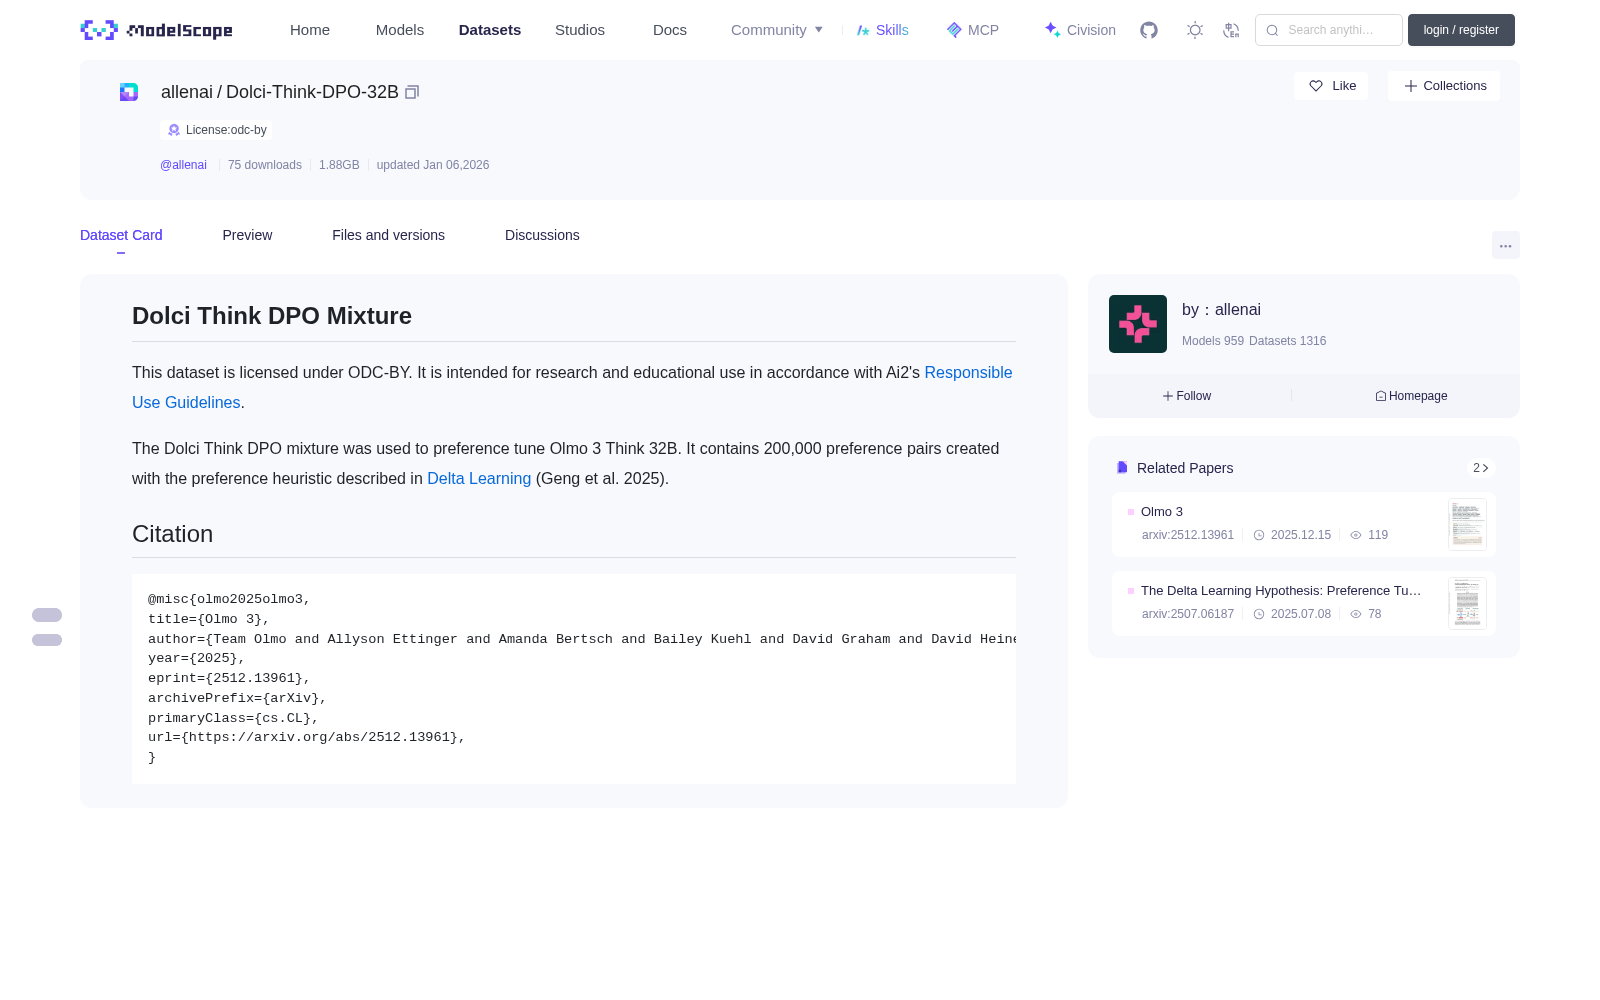The image size is (1600, 1000).
Task: Click the '75 downloads' text
Action: [x=265, y=165]
